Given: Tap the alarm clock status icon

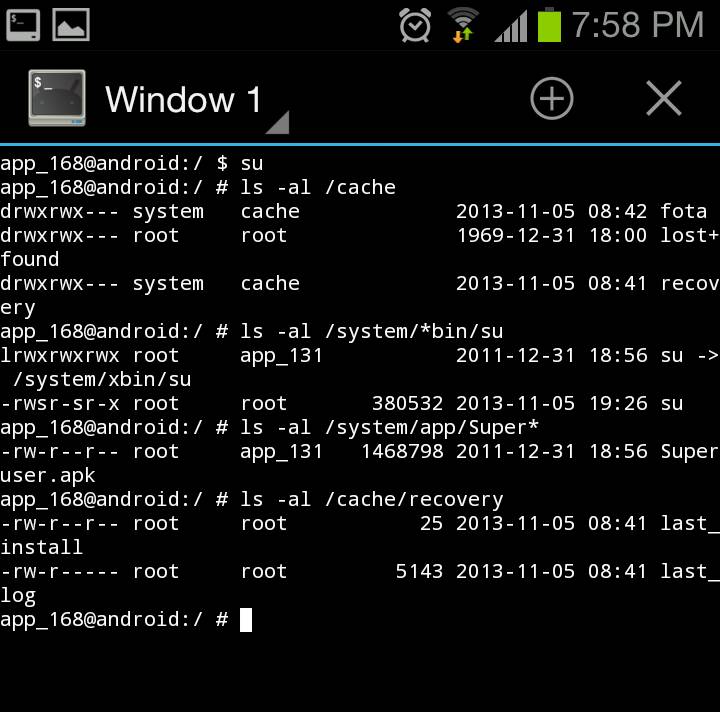Looking at the screenshot, I should click(x=415, y=25).
